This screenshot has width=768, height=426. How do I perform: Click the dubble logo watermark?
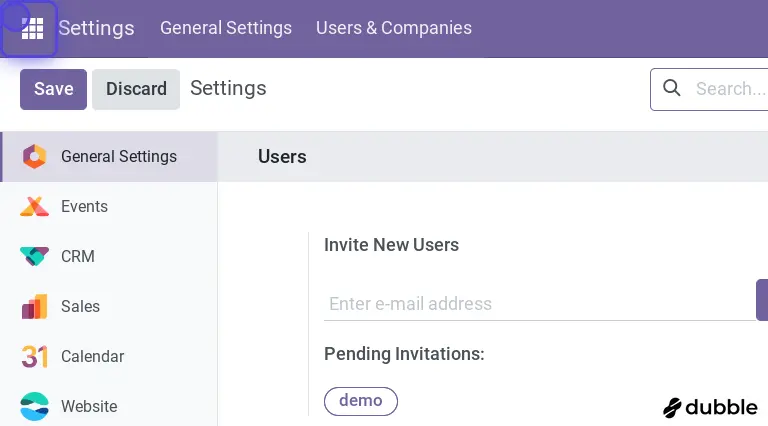[710, 407]
